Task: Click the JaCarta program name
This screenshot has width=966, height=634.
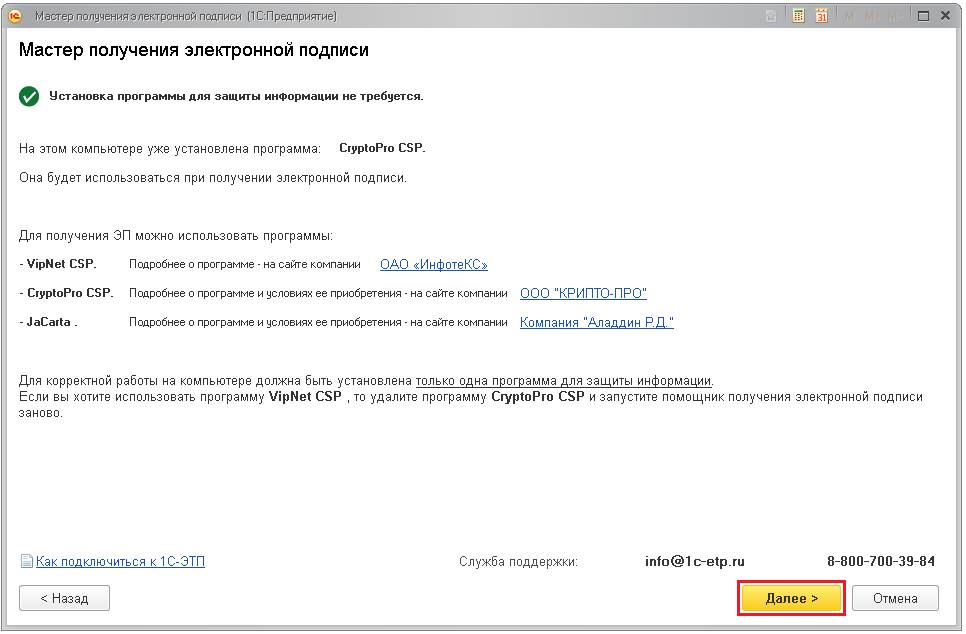Action: tap(49, 322)
